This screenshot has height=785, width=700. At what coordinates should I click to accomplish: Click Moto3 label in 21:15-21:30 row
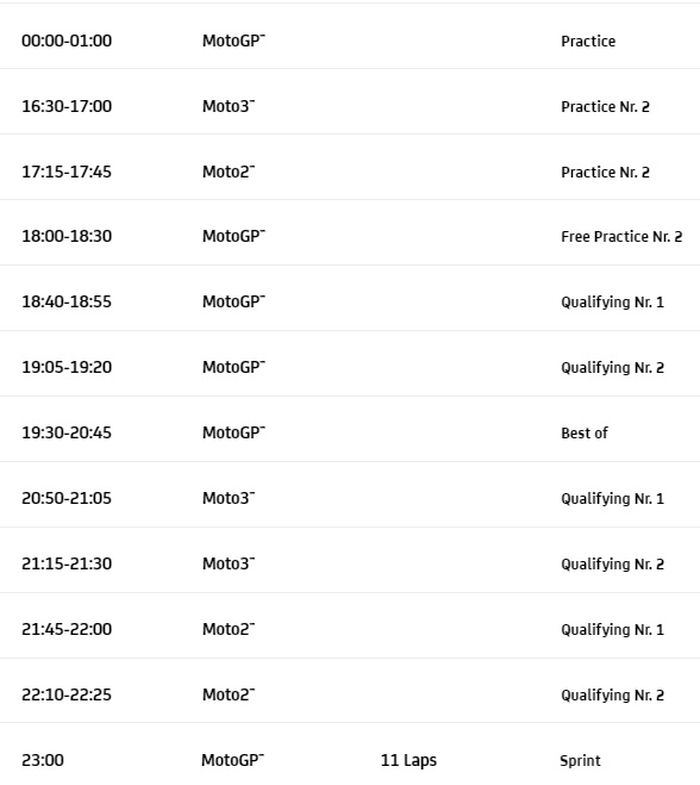point(228,564)
